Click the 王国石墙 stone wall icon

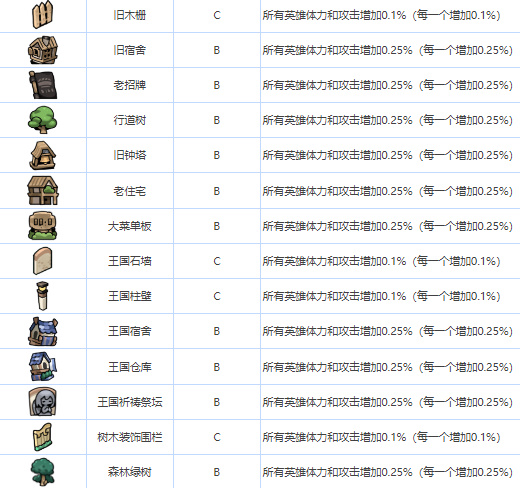[43, 261]
